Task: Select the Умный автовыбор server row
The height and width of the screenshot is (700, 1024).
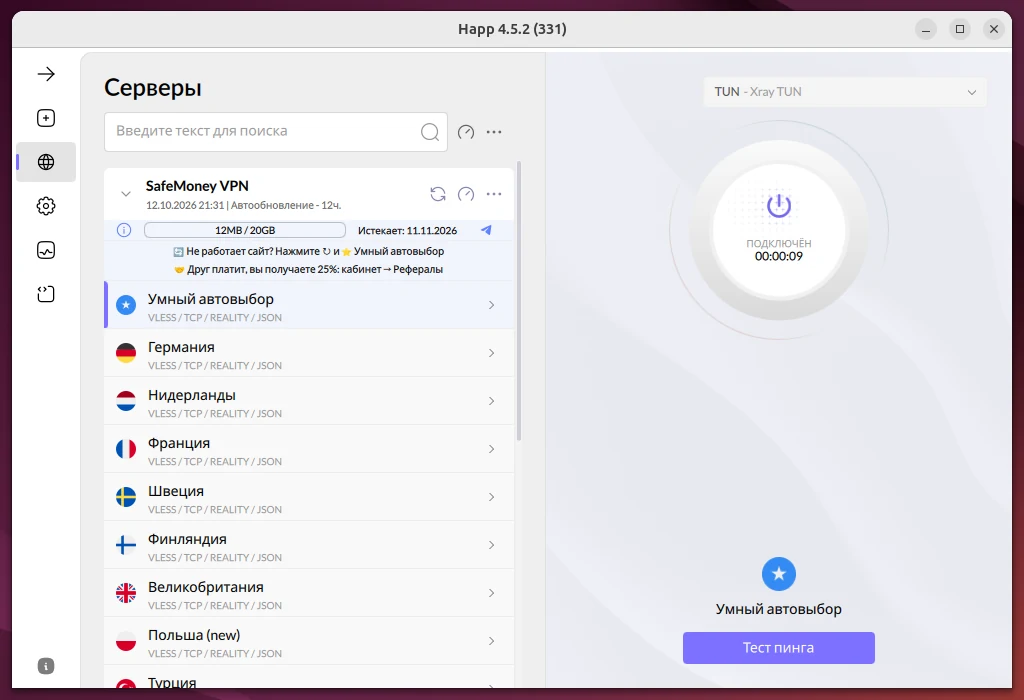Action: (x=310, y=305)
